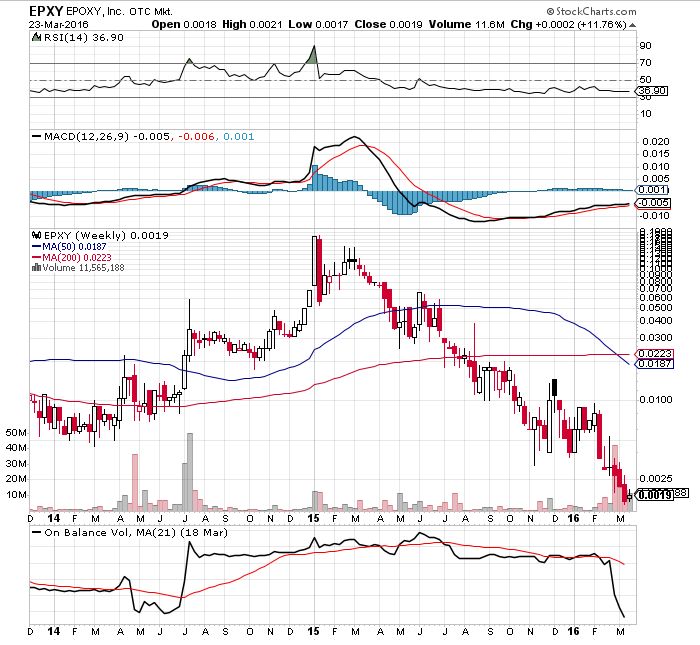This screenshot has height=645, width=700.
Task: Click the MA(50) 0.0187 legend text
Action: coord(74,246)
